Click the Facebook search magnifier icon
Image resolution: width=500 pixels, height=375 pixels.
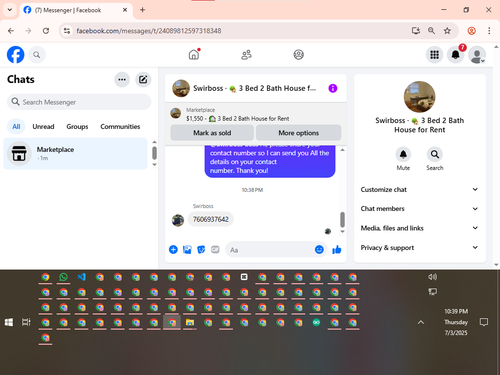tap(37, 55)
